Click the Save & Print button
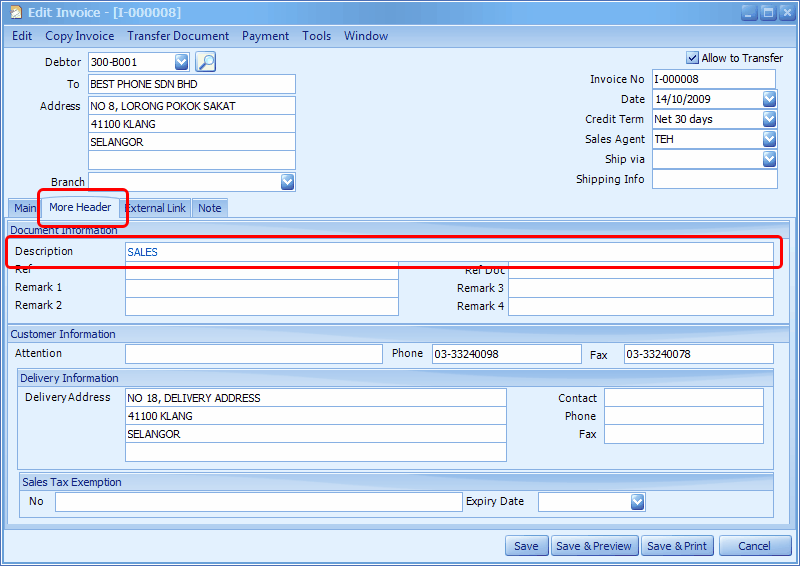The width and height of the screenshot is (800, 566). pos(677,546)
